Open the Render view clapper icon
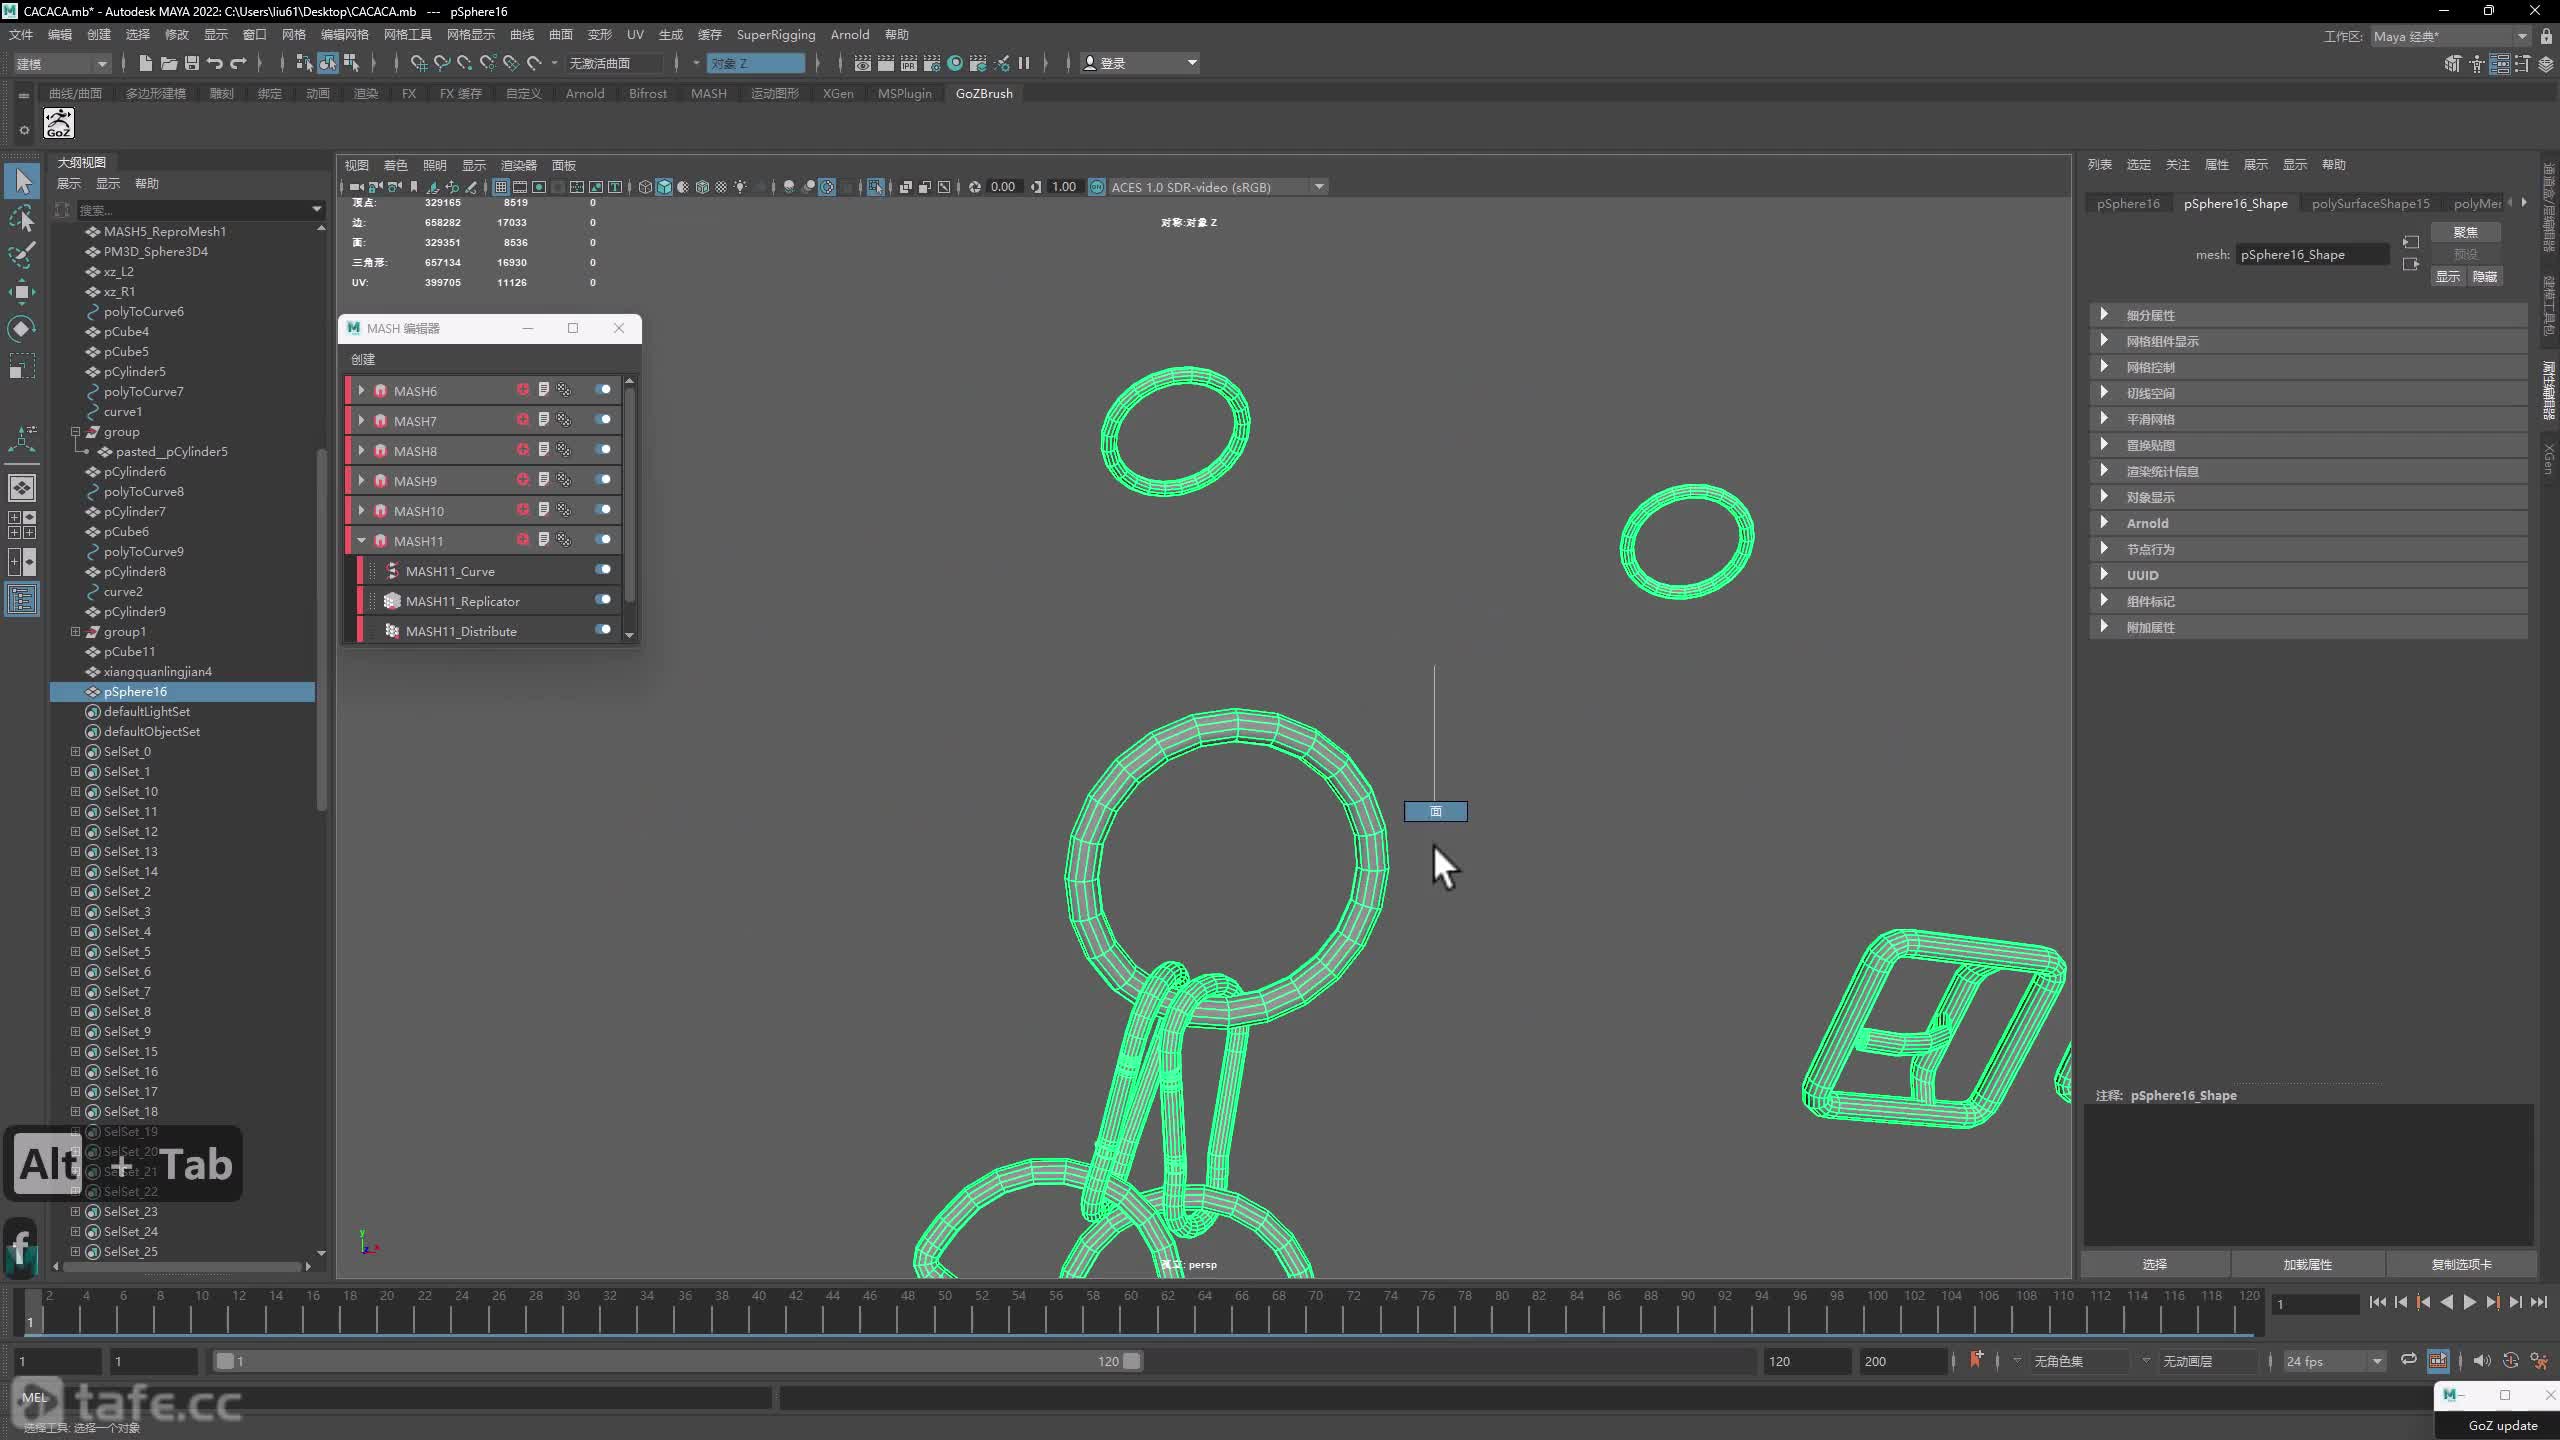2560x1440 pixels. (862, 63)
